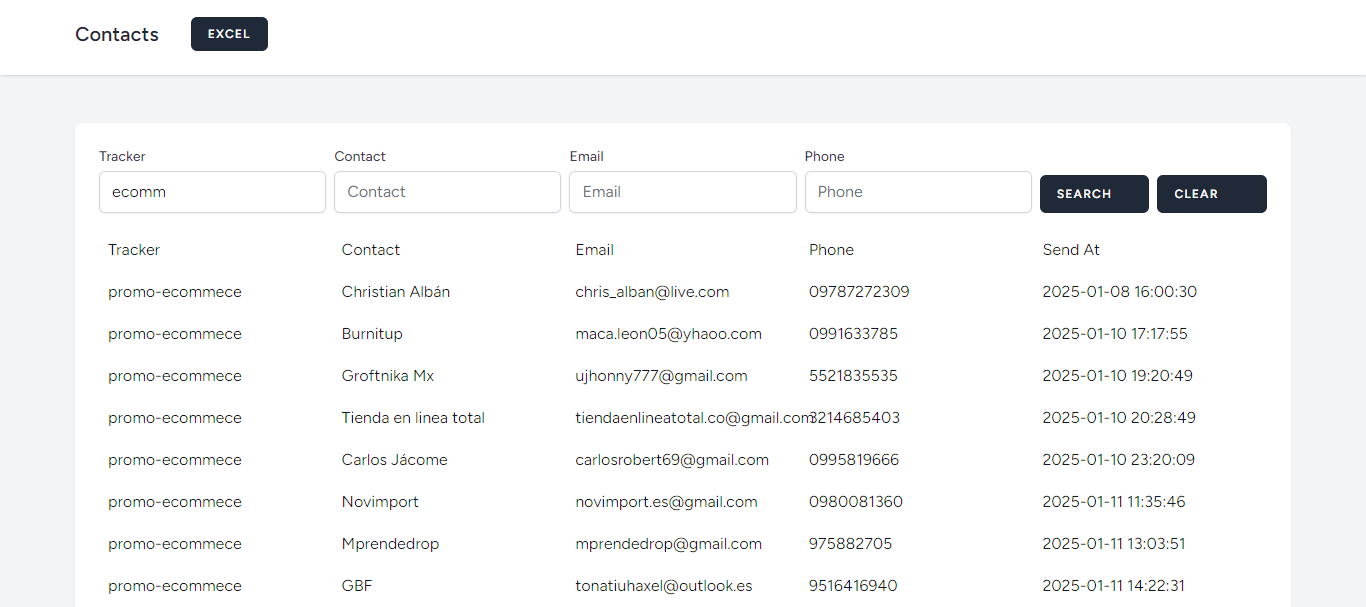The image size is (1366, 607).
Task: Click email mprendedrop@gmail.com
Action: point(669,544)
